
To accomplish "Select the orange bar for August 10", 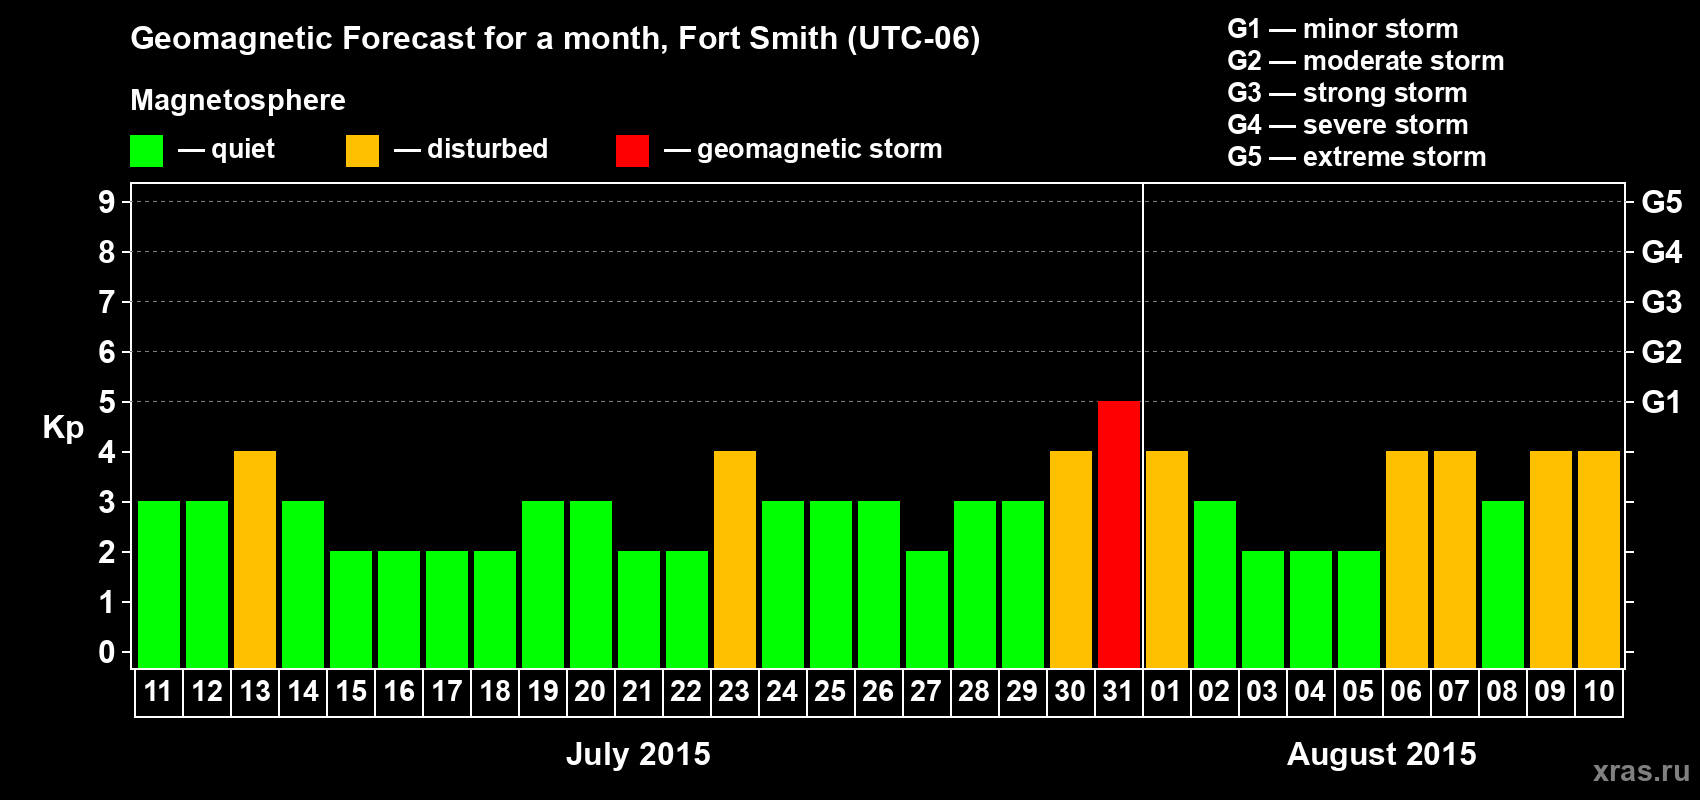I will click(x=1599, y=559).
